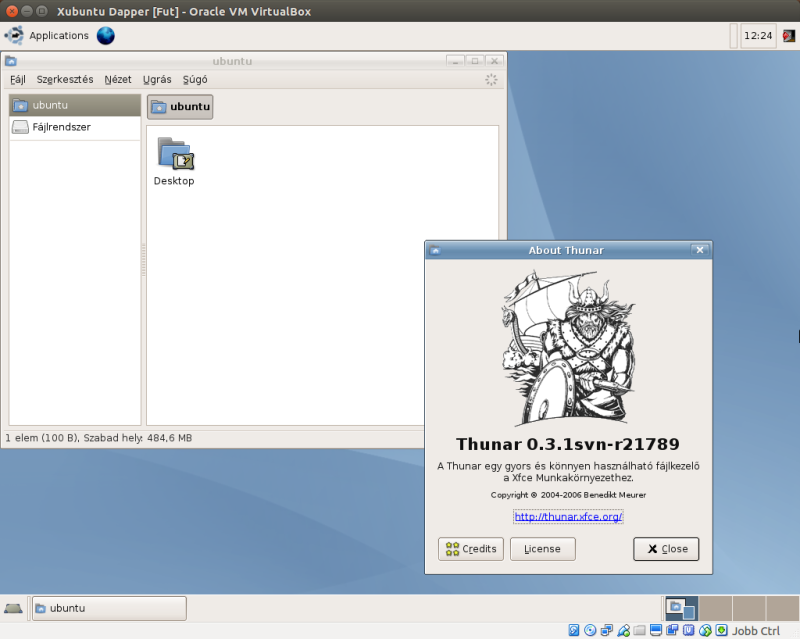This screenshot has height=639, width=800.
Task: Click the logout icon in the top panel
Action: coord(789,36)
